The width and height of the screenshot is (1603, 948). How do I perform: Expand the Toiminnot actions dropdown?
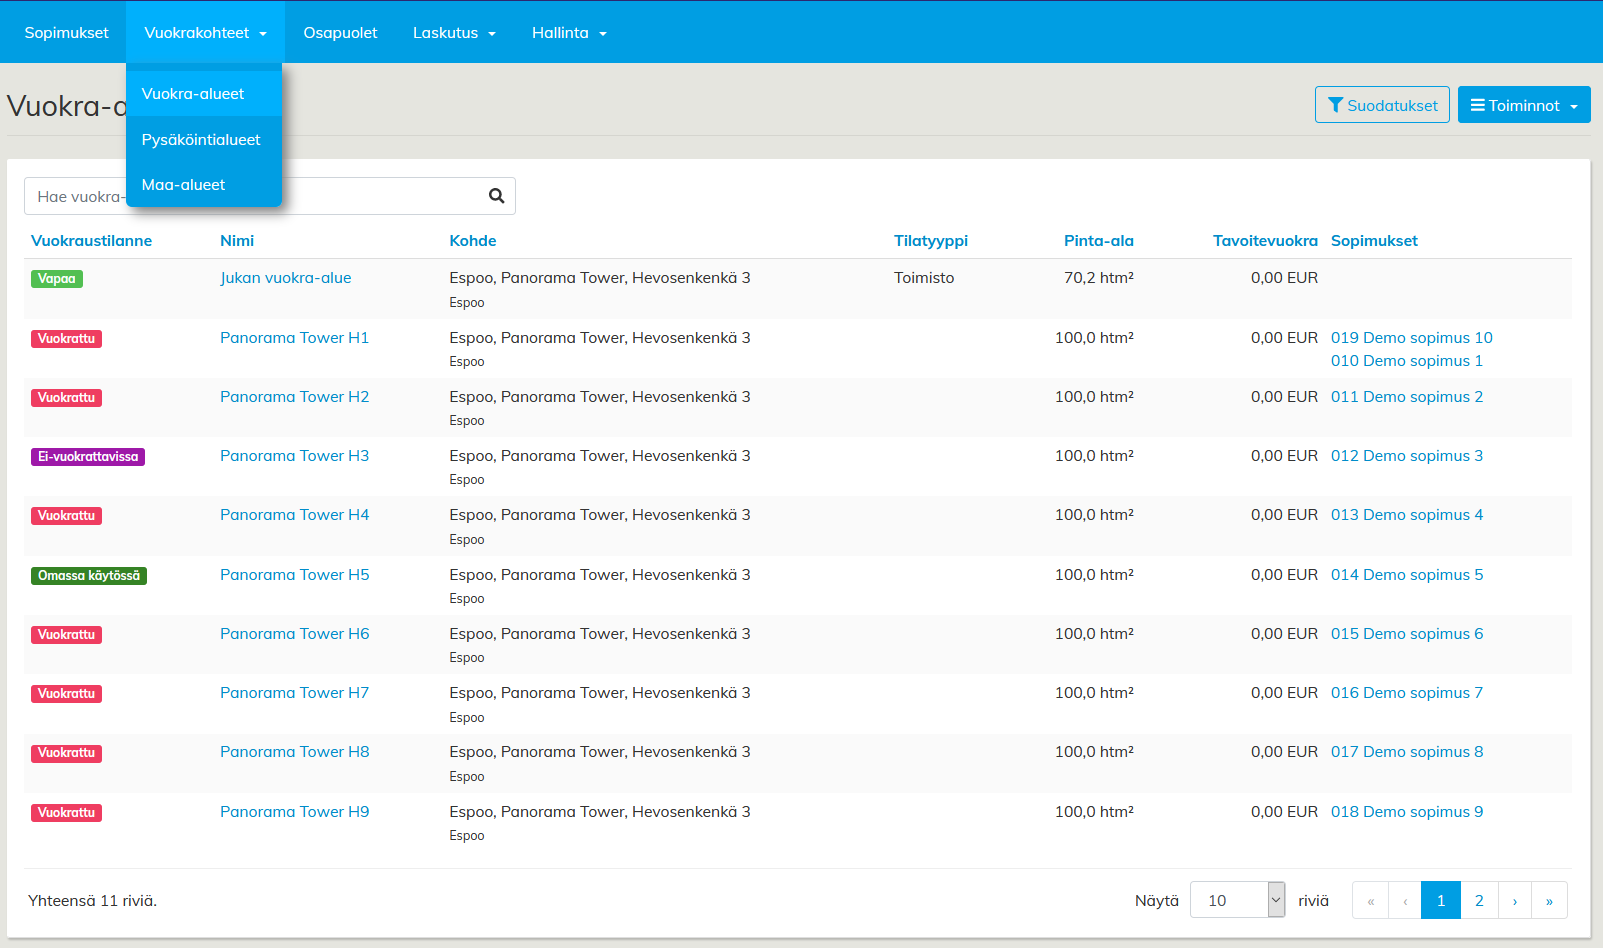tap(1523, 105)
